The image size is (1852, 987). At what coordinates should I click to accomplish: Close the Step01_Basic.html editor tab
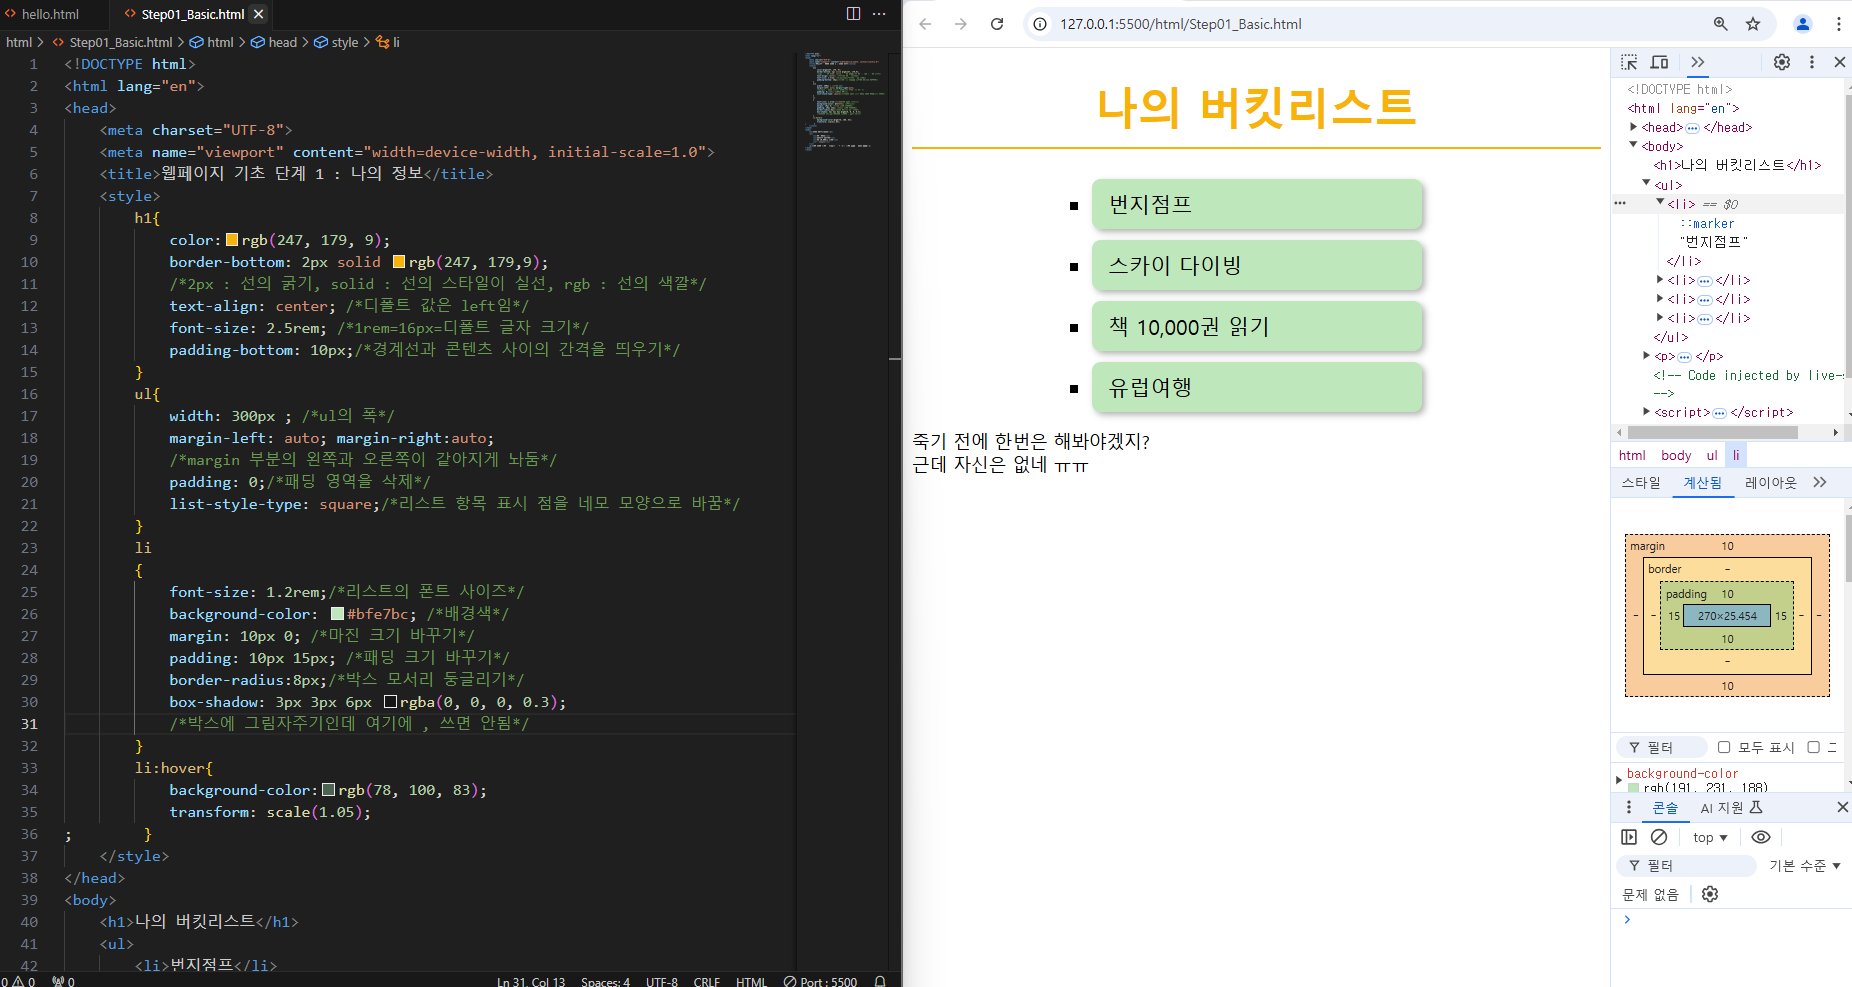point(258,14)
